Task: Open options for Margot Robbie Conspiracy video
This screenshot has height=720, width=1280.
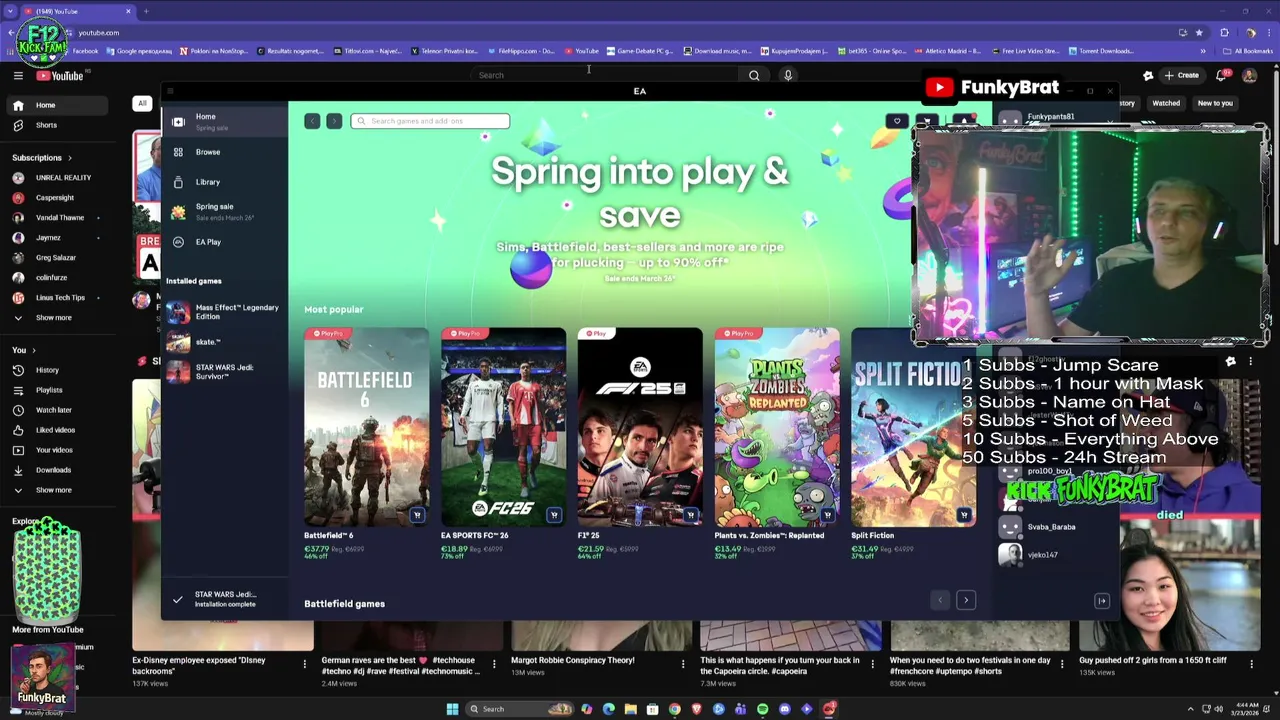Action: (683, 663)
